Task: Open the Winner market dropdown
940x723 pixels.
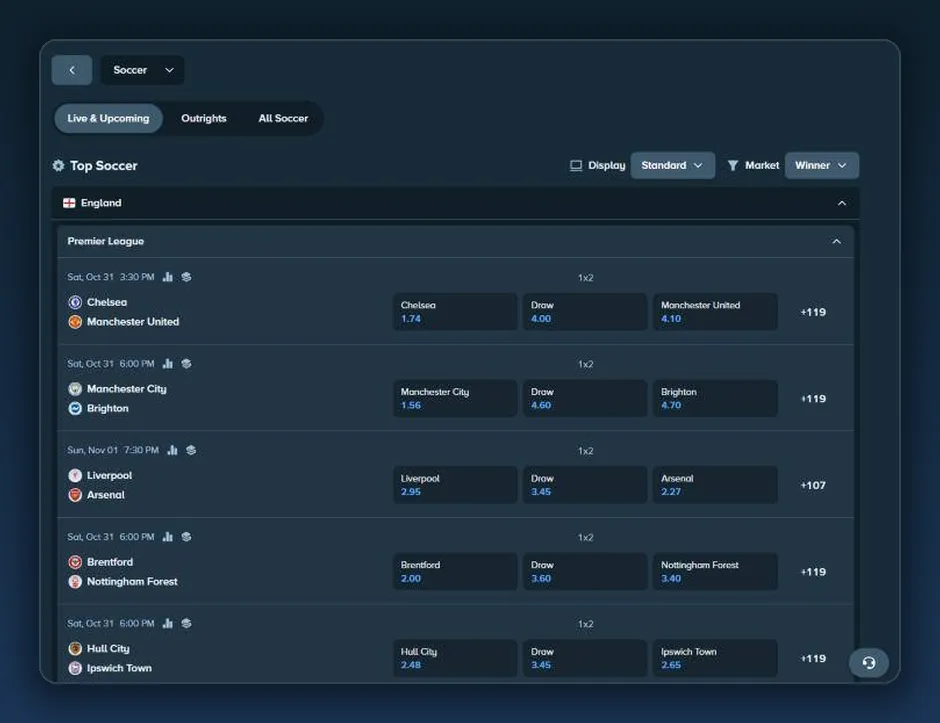Action: coord(822,165)
